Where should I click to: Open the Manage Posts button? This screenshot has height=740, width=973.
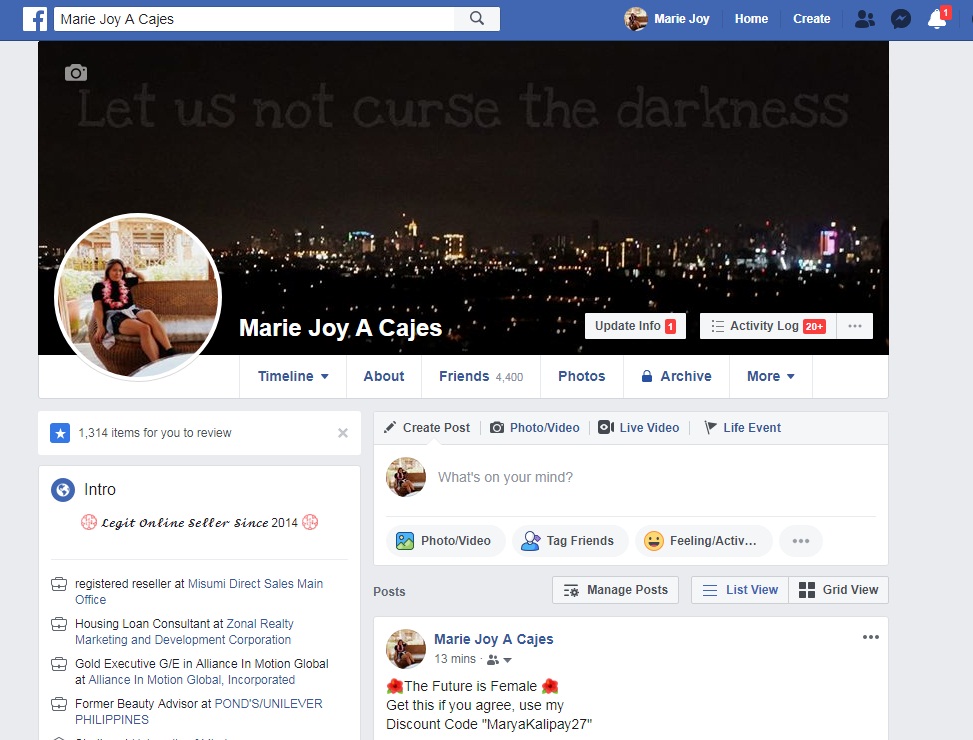tap(615, 590)
